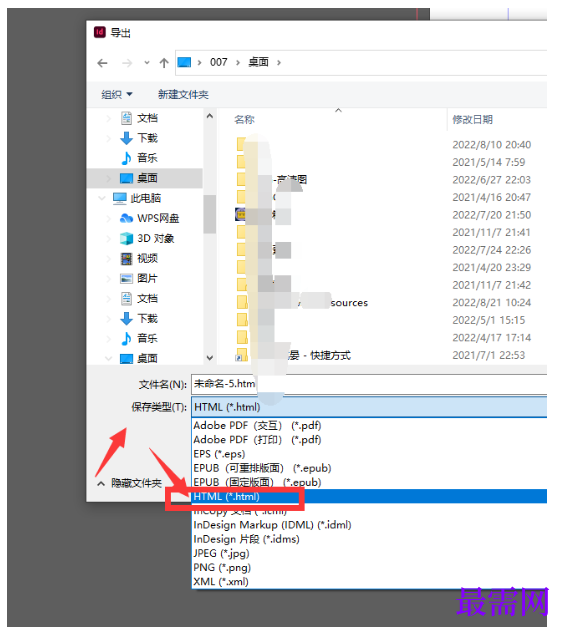
Task: Click the InDesign logo in title bar
Action: 99,32
